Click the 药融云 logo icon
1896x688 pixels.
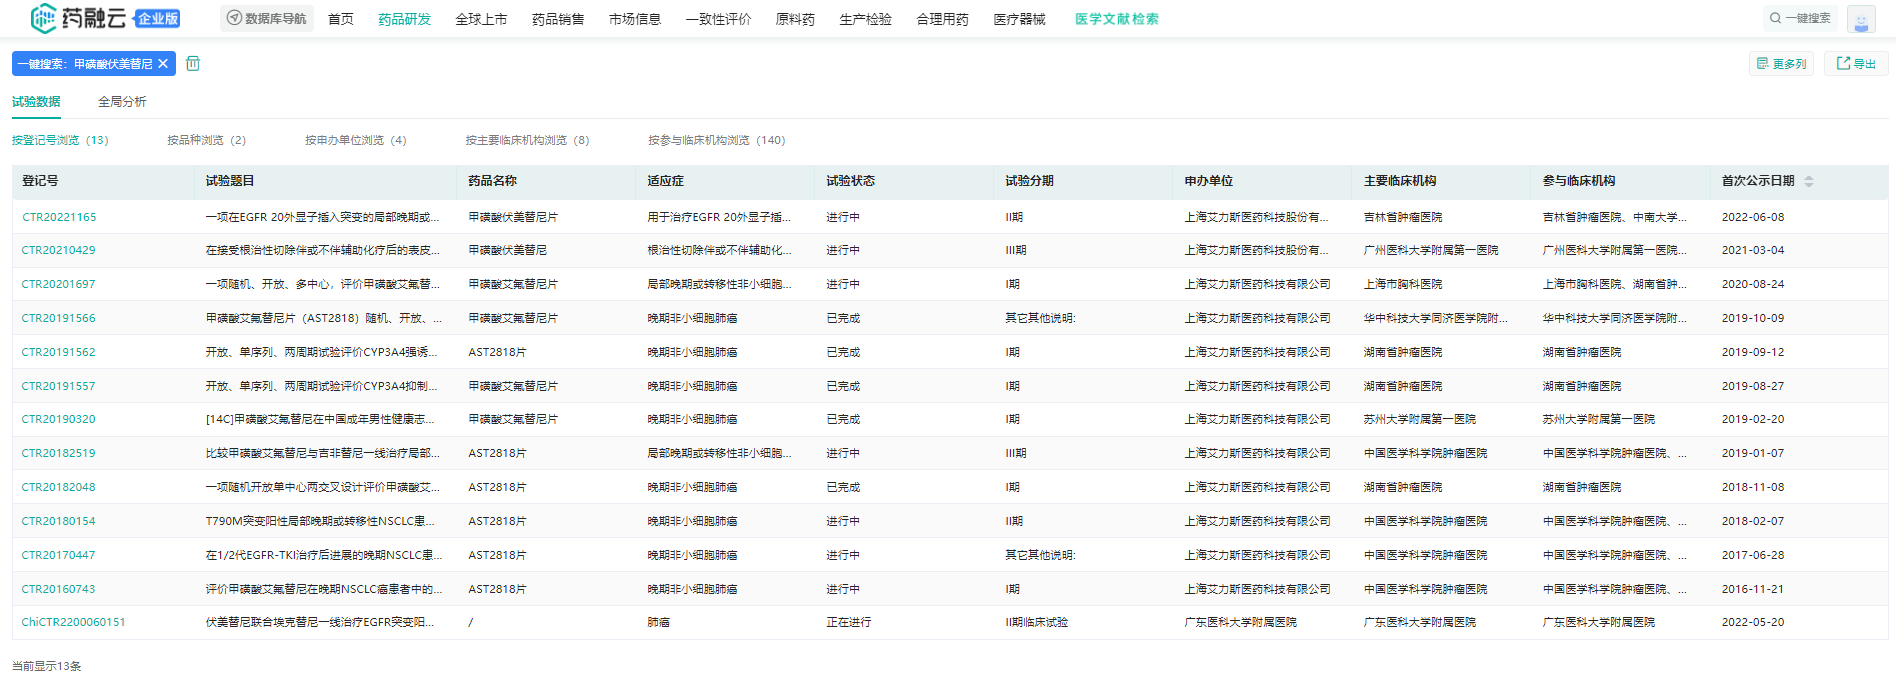[x=43, y=18]
